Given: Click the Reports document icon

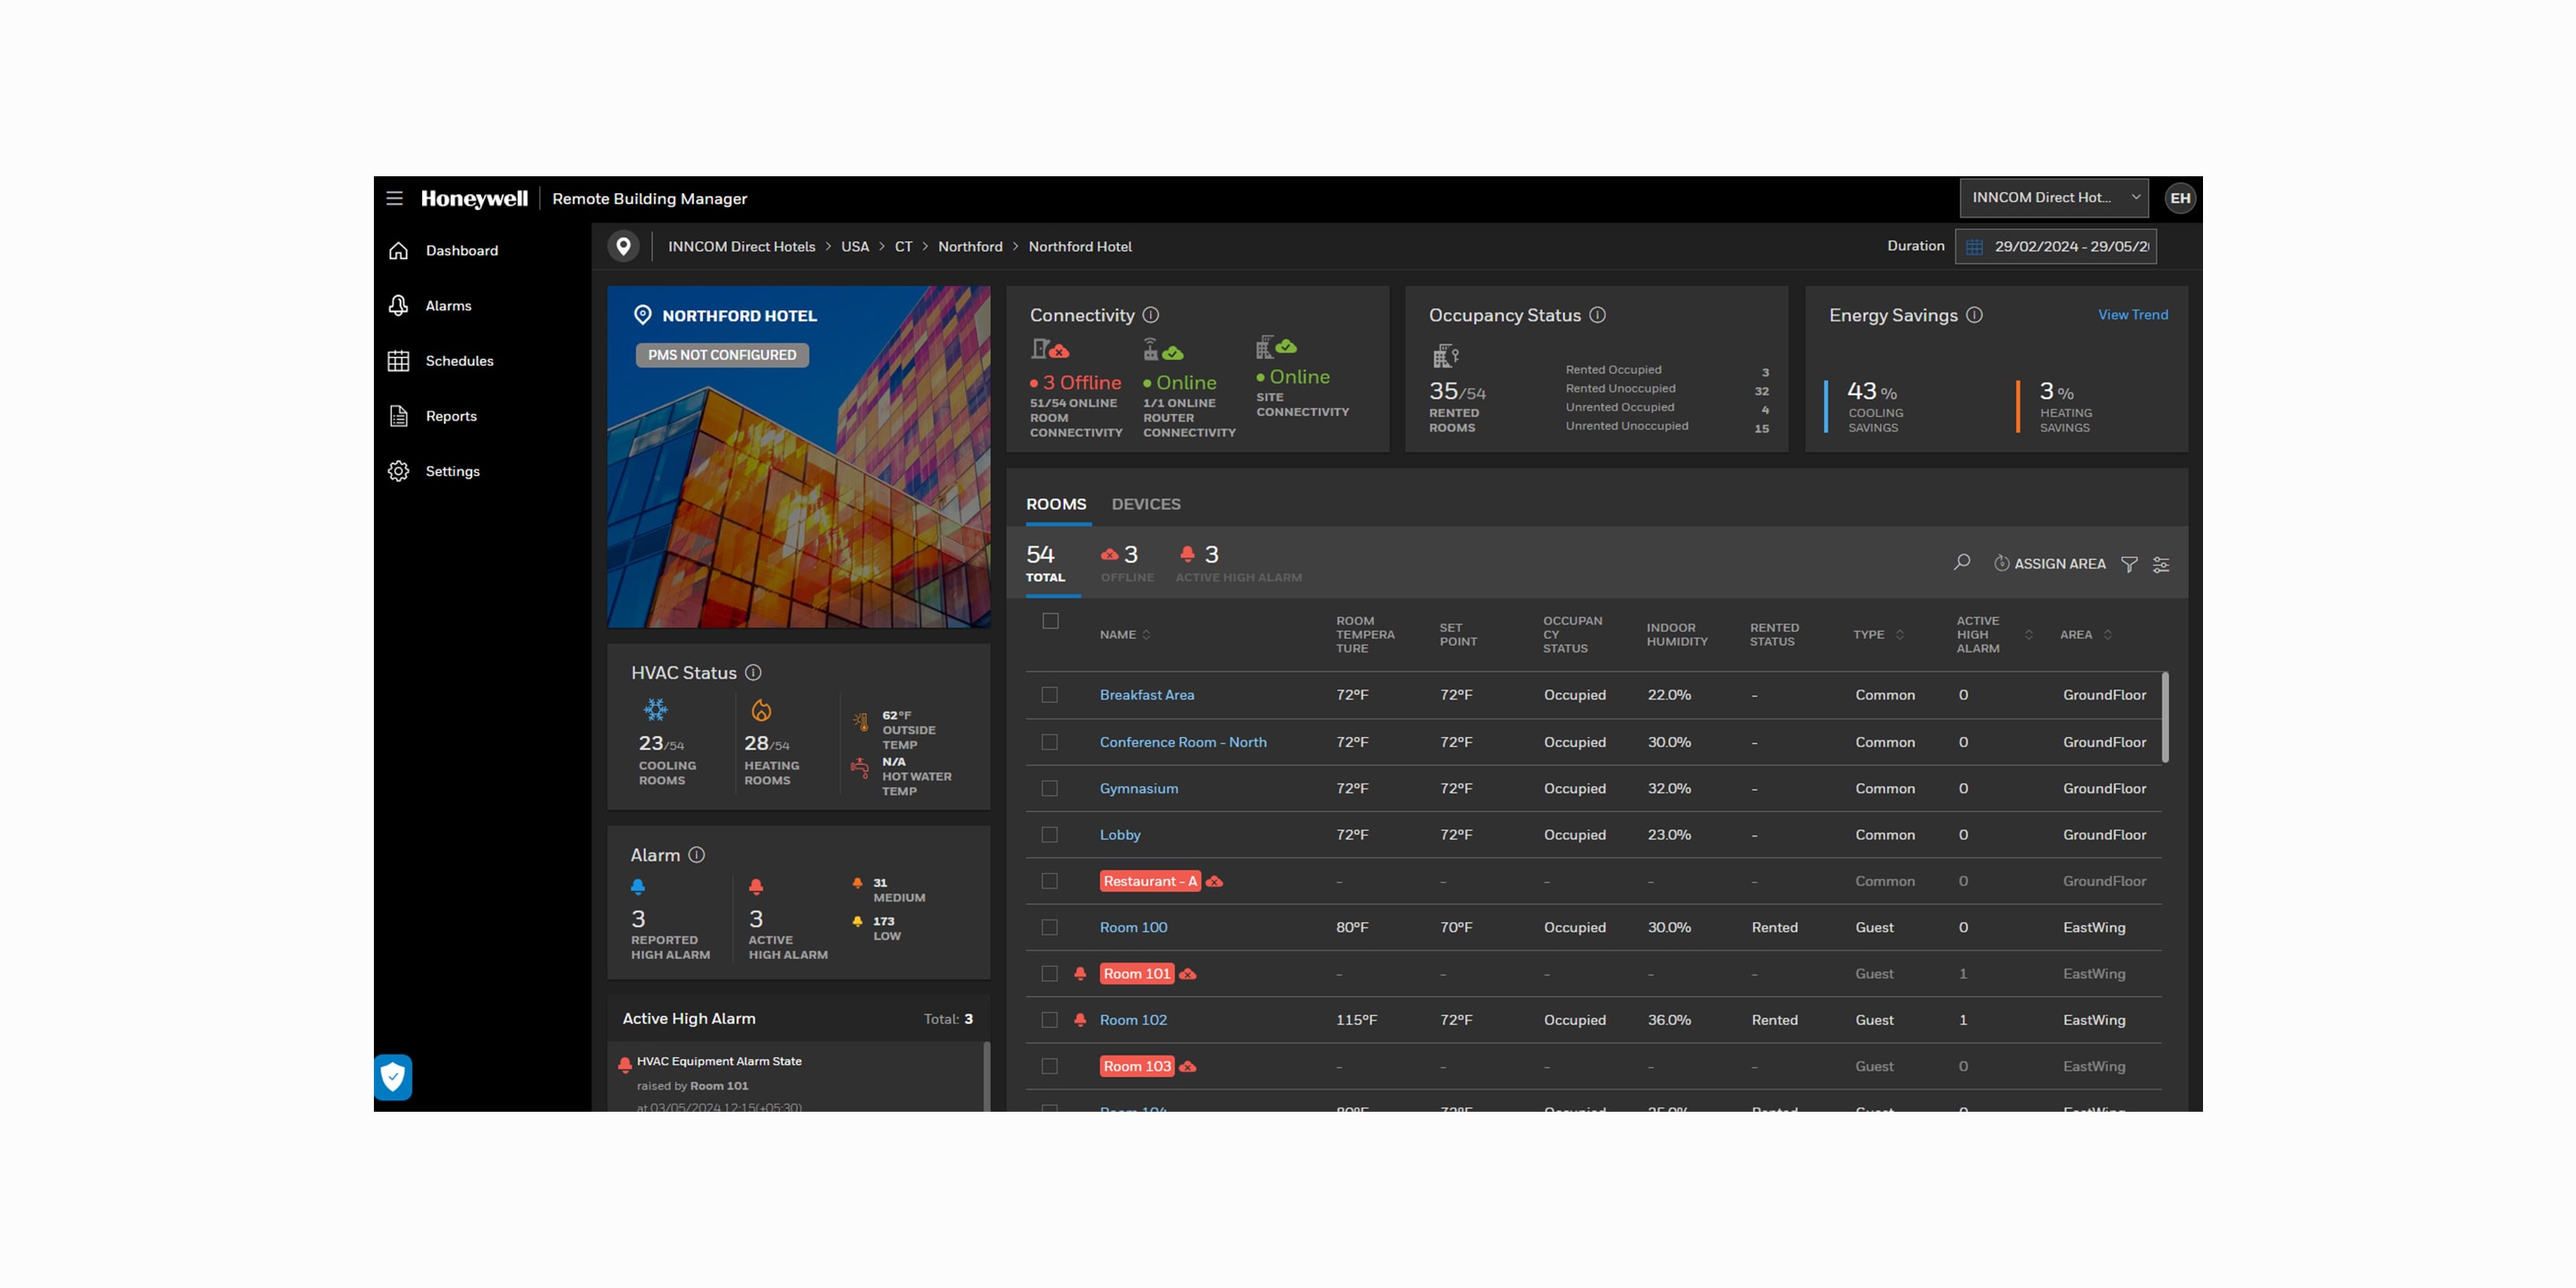Looking at the screenshot, I should [398, 416].
